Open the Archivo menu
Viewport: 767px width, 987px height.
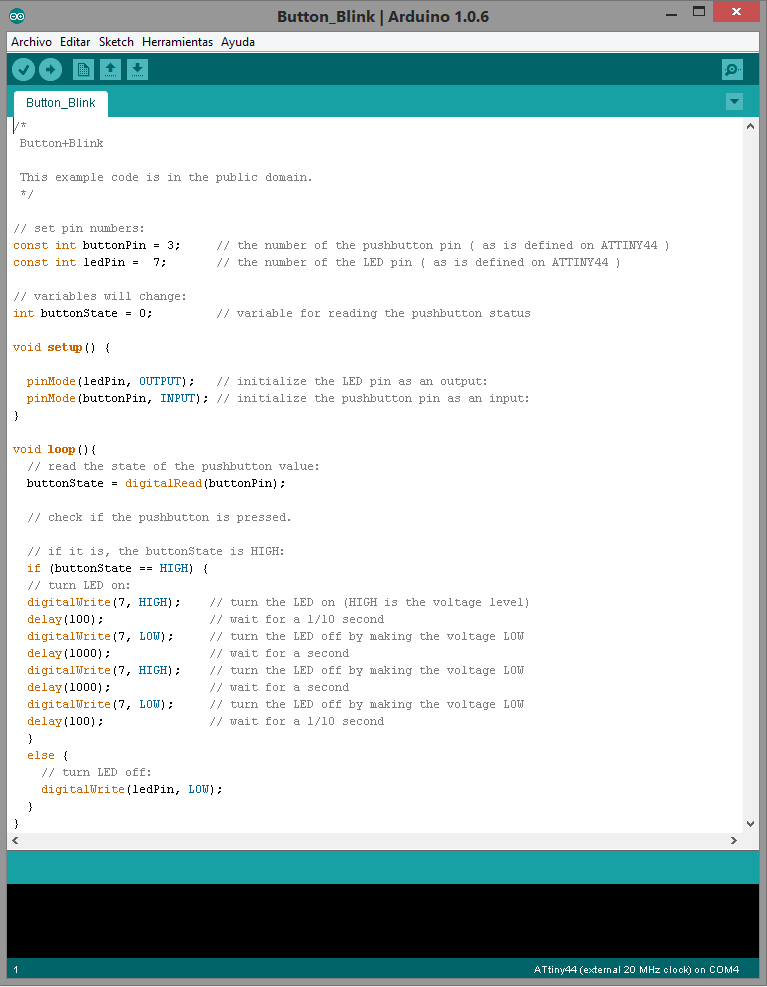(31, 42)
